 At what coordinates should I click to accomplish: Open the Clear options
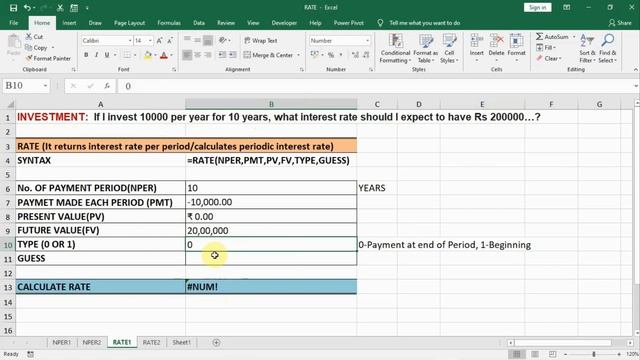pos(549,58)
